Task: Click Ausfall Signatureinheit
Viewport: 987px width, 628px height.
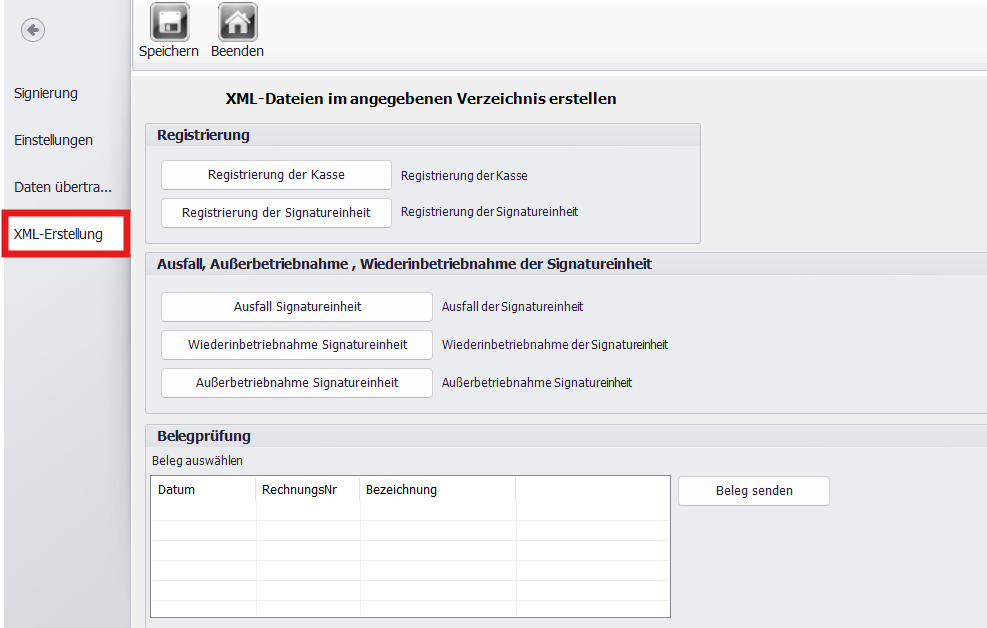Action: click(x=296, y=307)
